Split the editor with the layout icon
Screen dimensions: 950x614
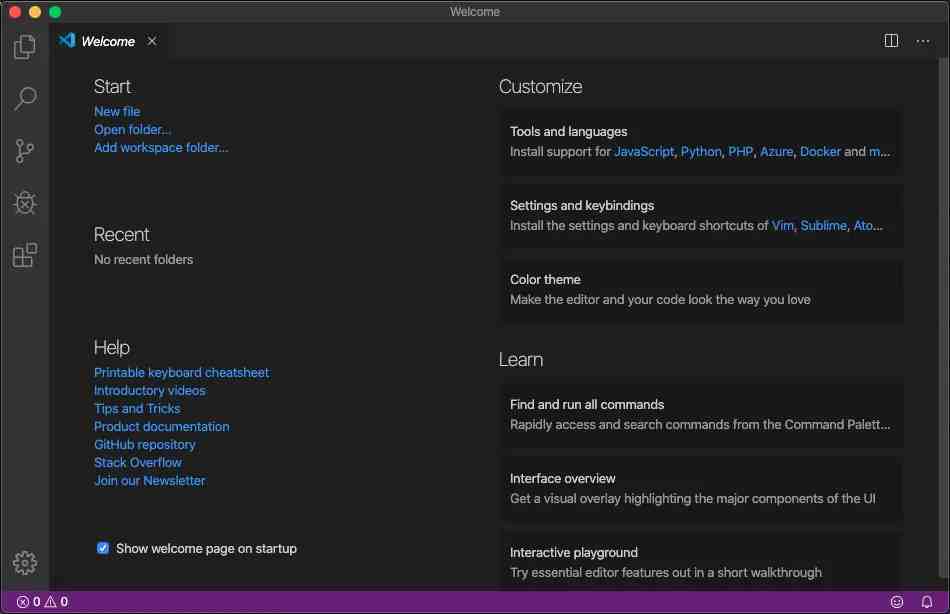coord(891,41)
